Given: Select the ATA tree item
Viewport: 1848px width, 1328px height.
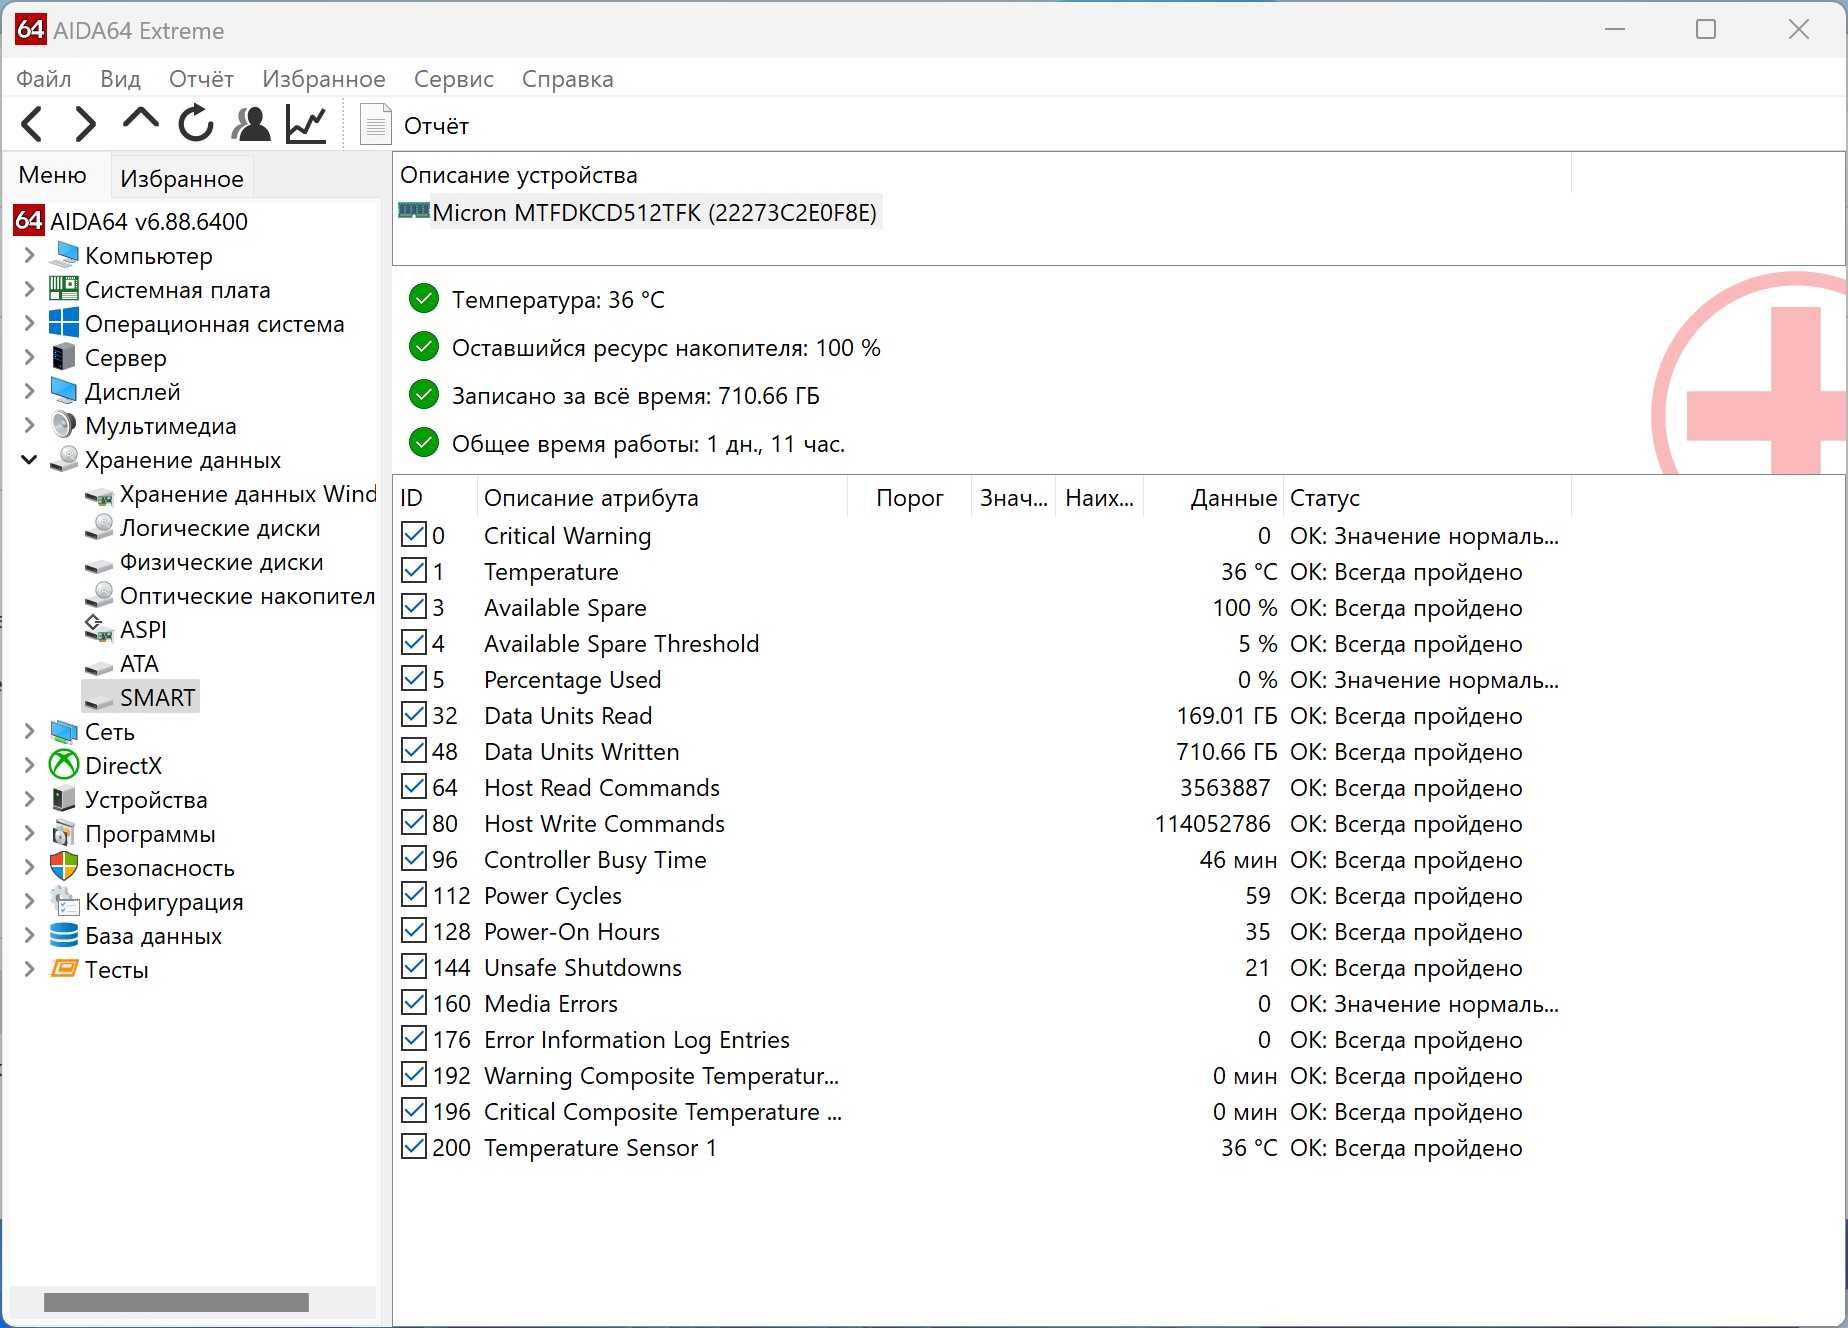Looking at the screenshot, I should (139, 663).
